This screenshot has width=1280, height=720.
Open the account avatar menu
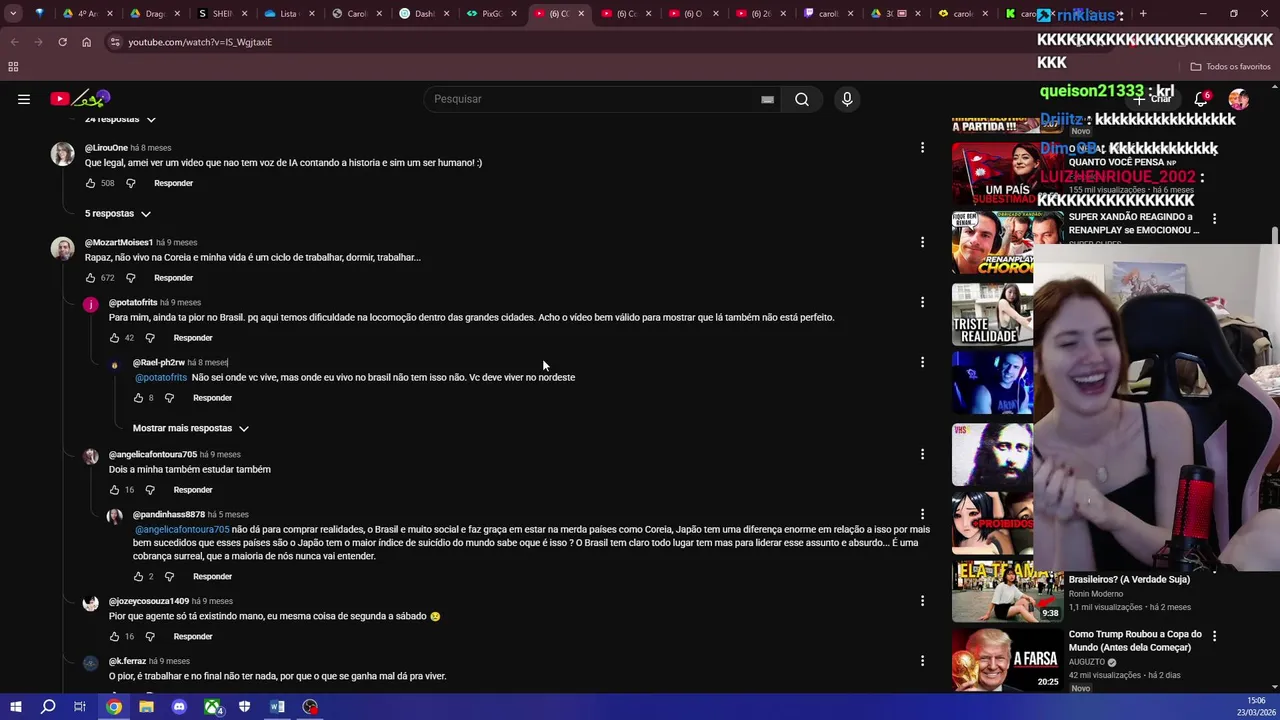click(x=1239, y=99)
